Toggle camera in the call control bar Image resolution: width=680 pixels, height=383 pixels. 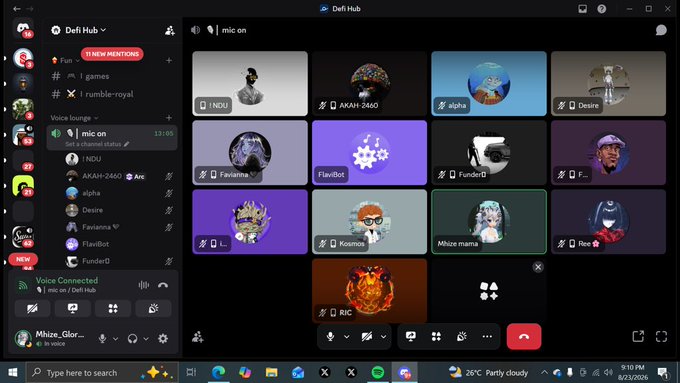367,336
